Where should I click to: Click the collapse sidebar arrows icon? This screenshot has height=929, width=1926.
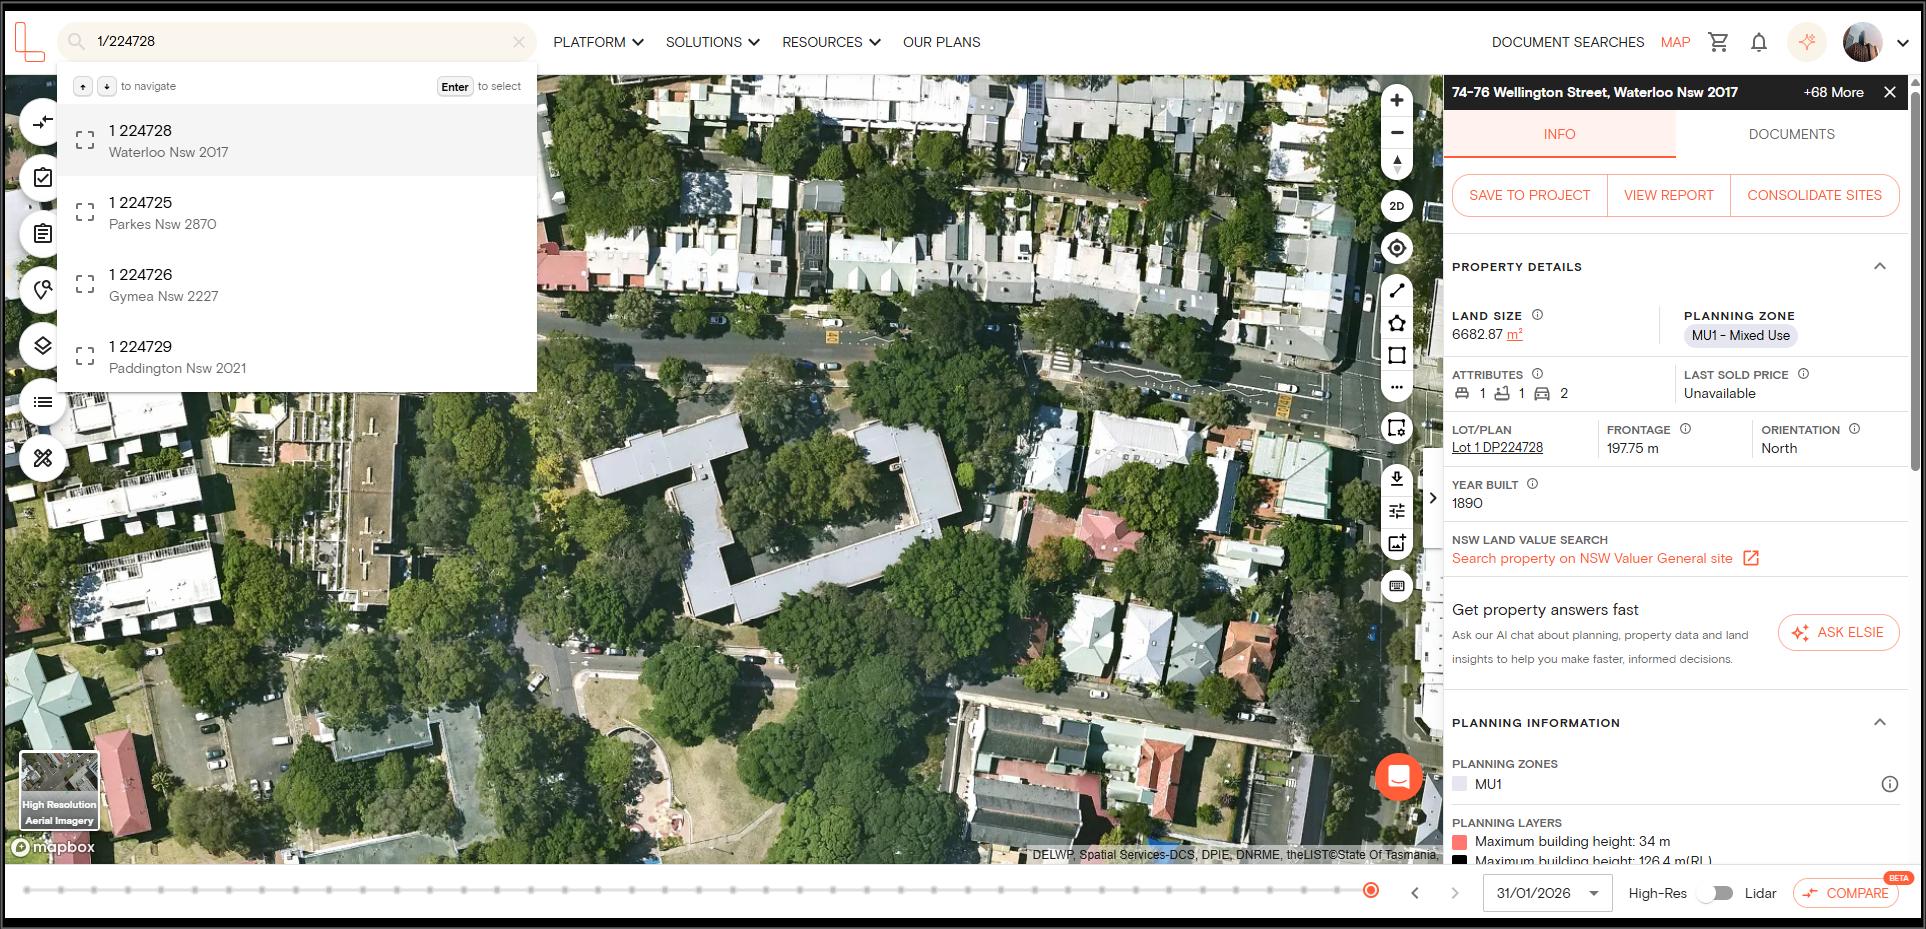click(42, 122)
